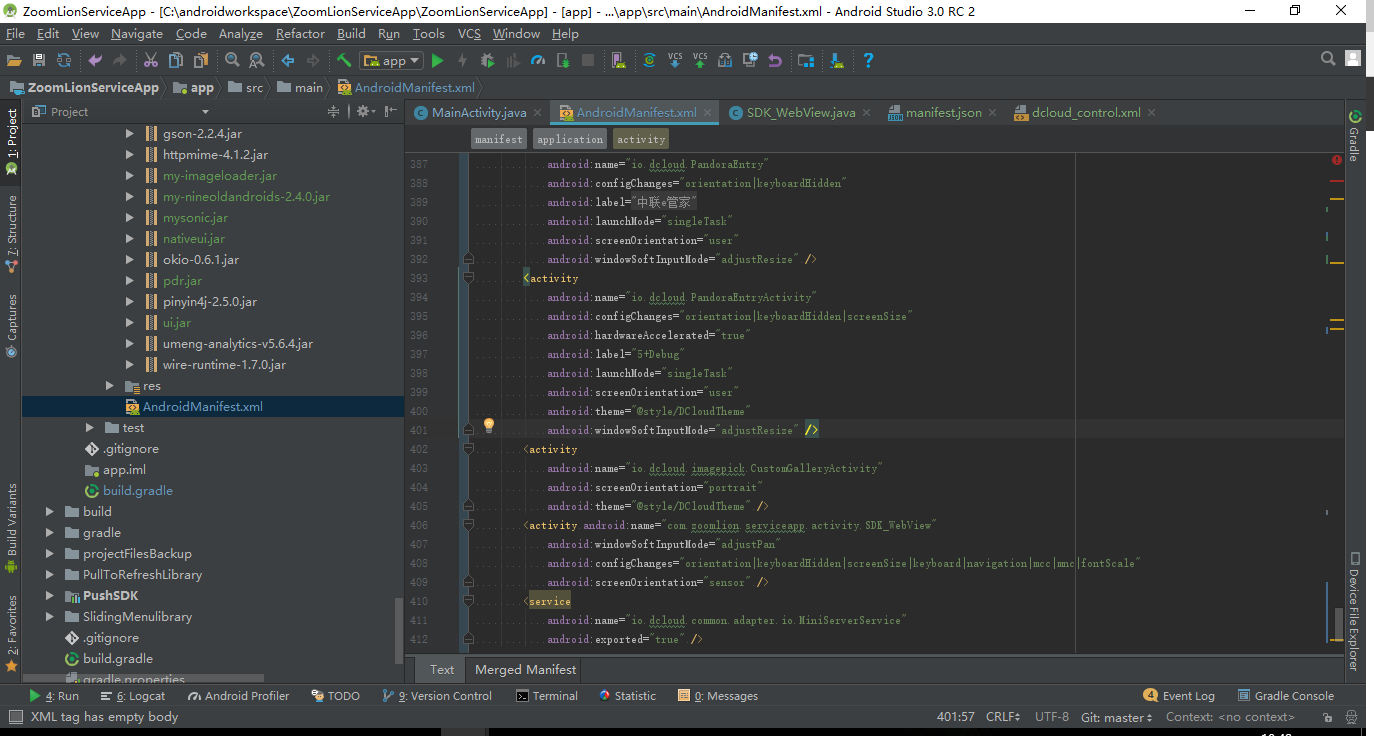This screenshot has height=736, width=1374.
Task: Select AndroidManifest.xml in project tree
Action: (203, 406)
